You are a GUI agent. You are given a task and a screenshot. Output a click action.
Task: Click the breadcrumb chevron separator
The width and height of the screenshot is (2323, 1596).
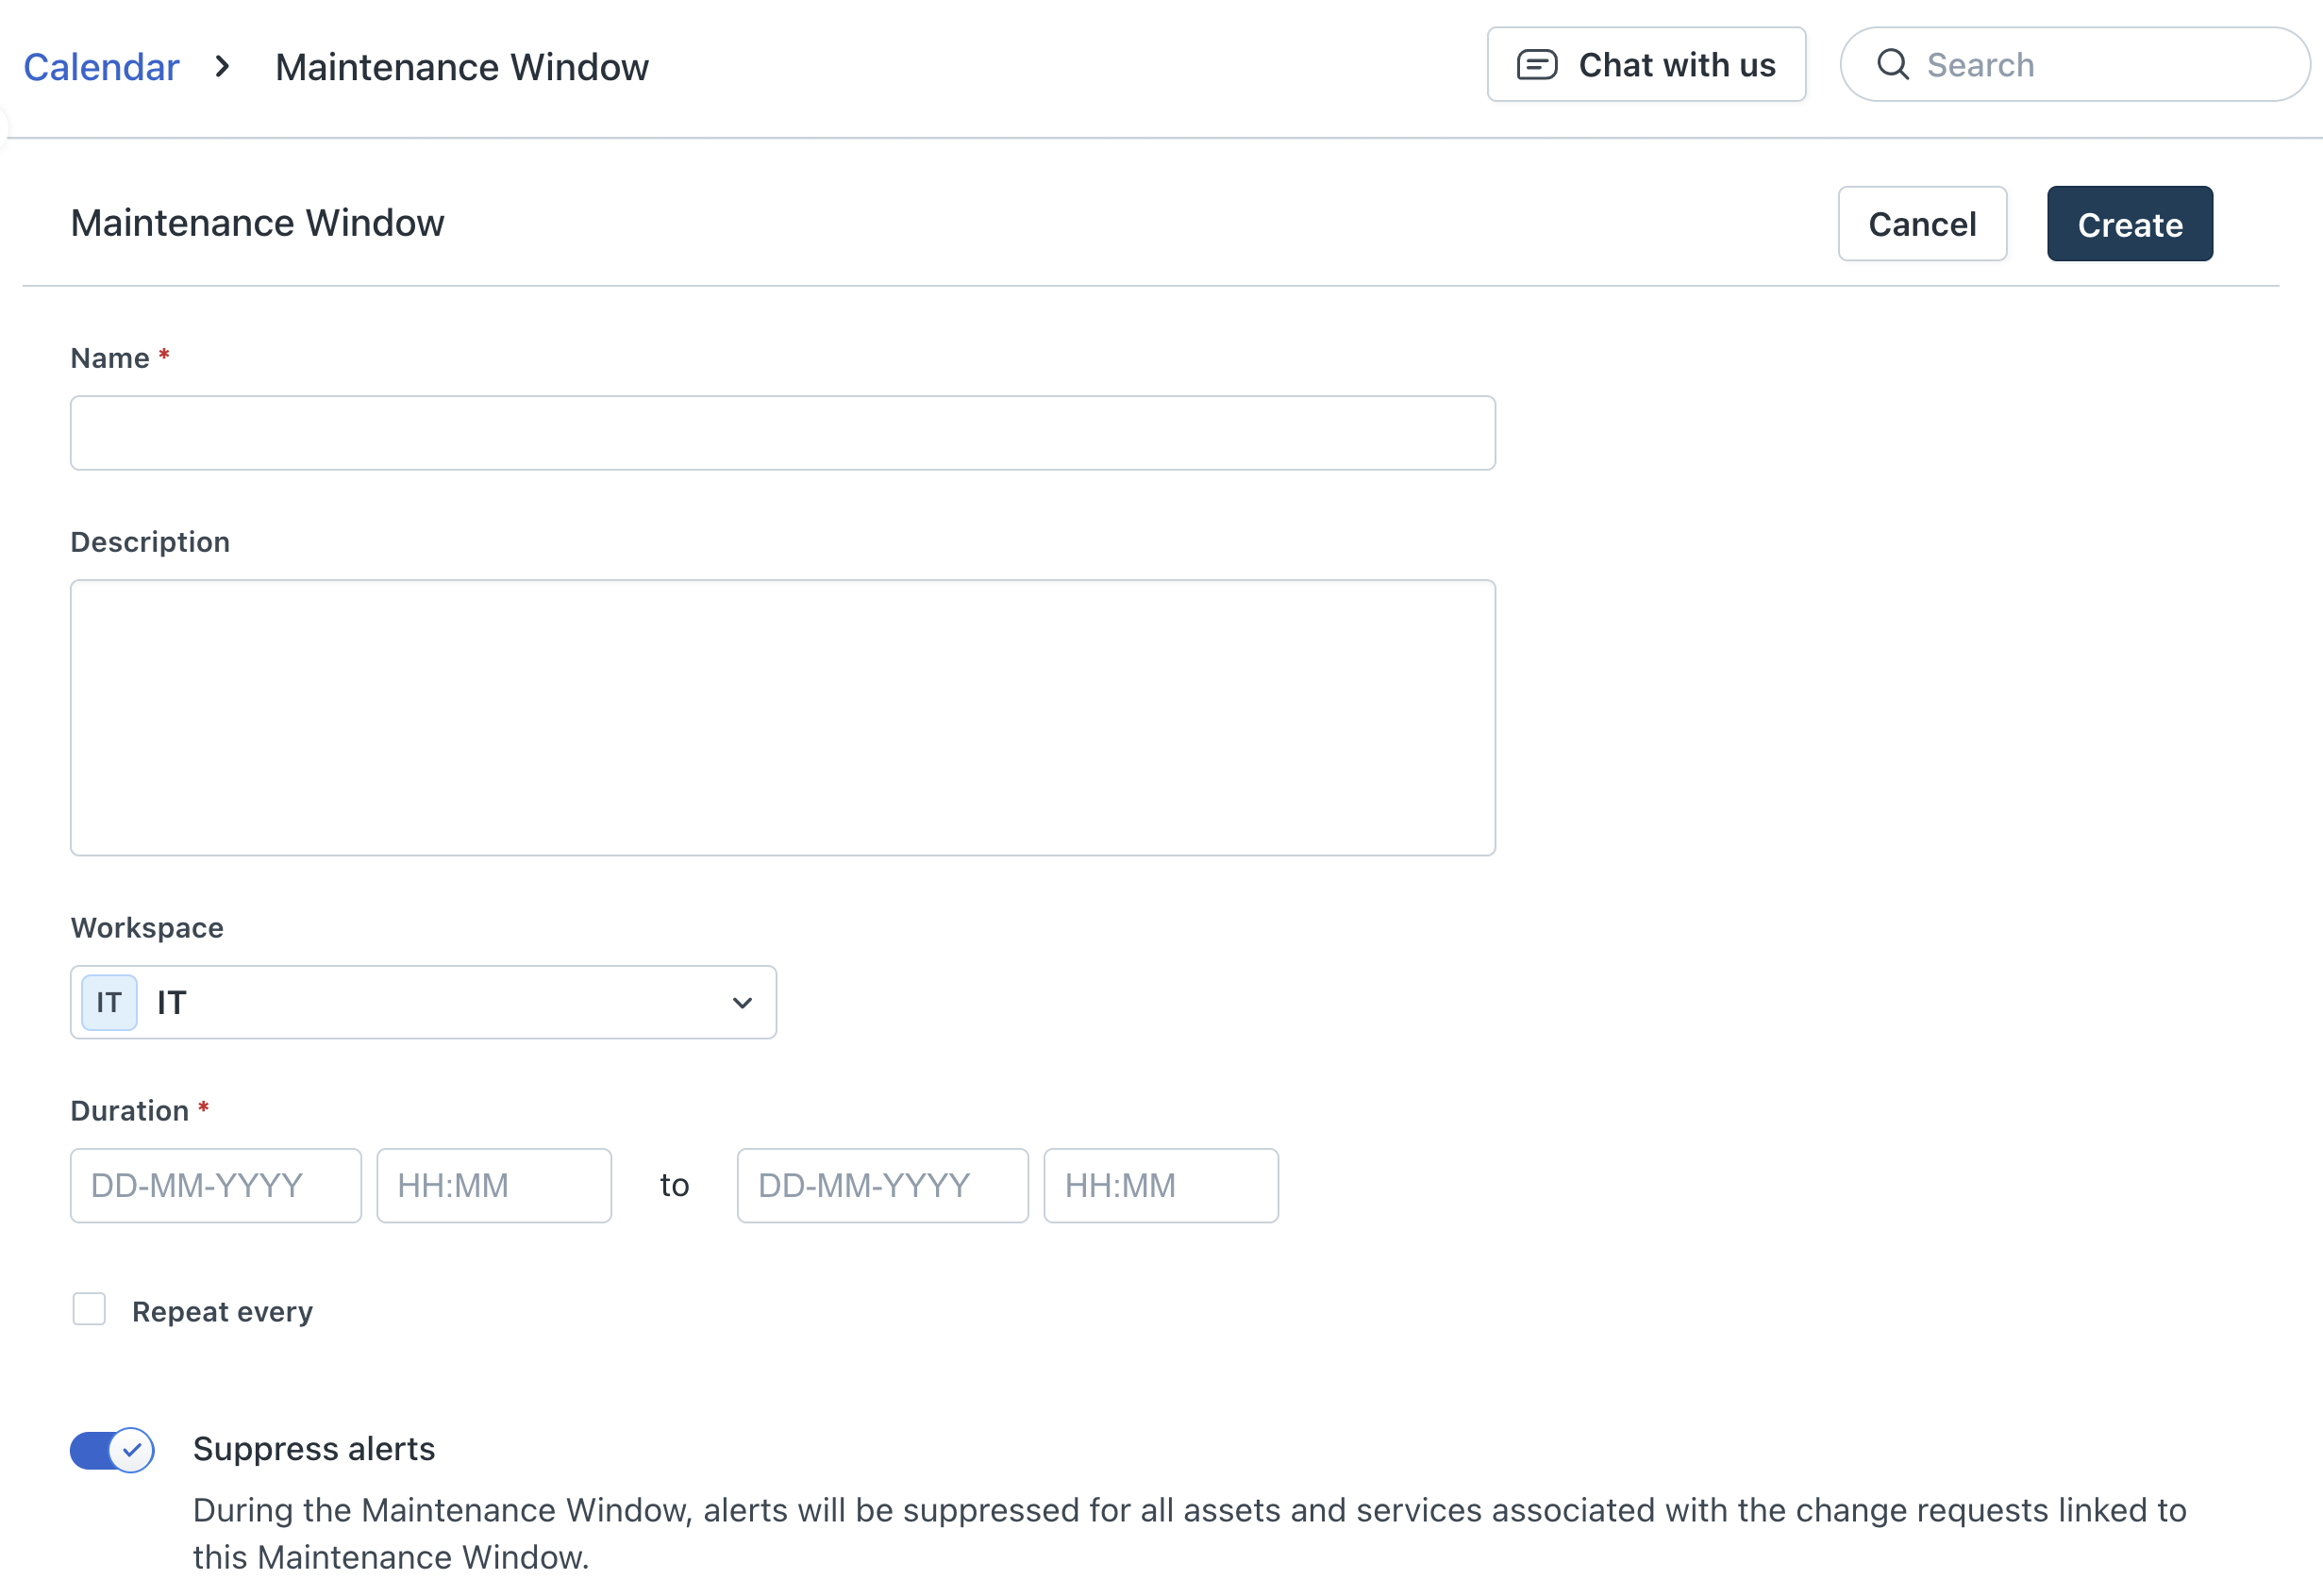tap(223, 67)
